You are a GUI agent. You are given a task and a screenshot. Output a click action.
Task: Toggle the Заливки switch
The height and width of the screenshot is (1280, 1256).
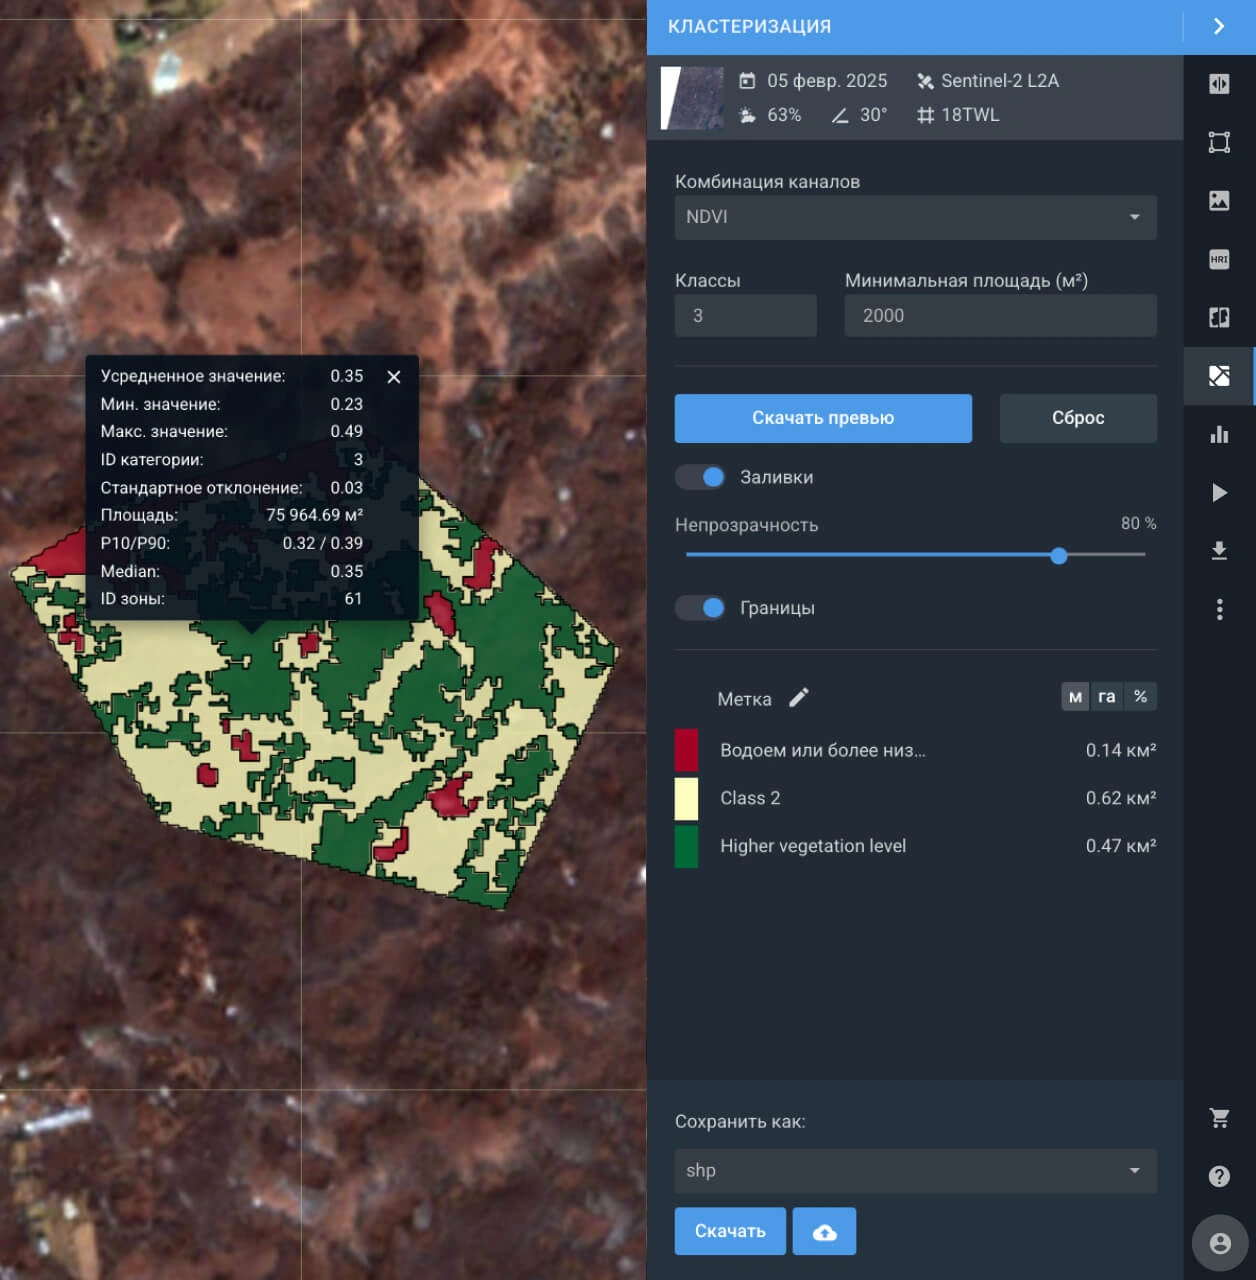[700, 477]
